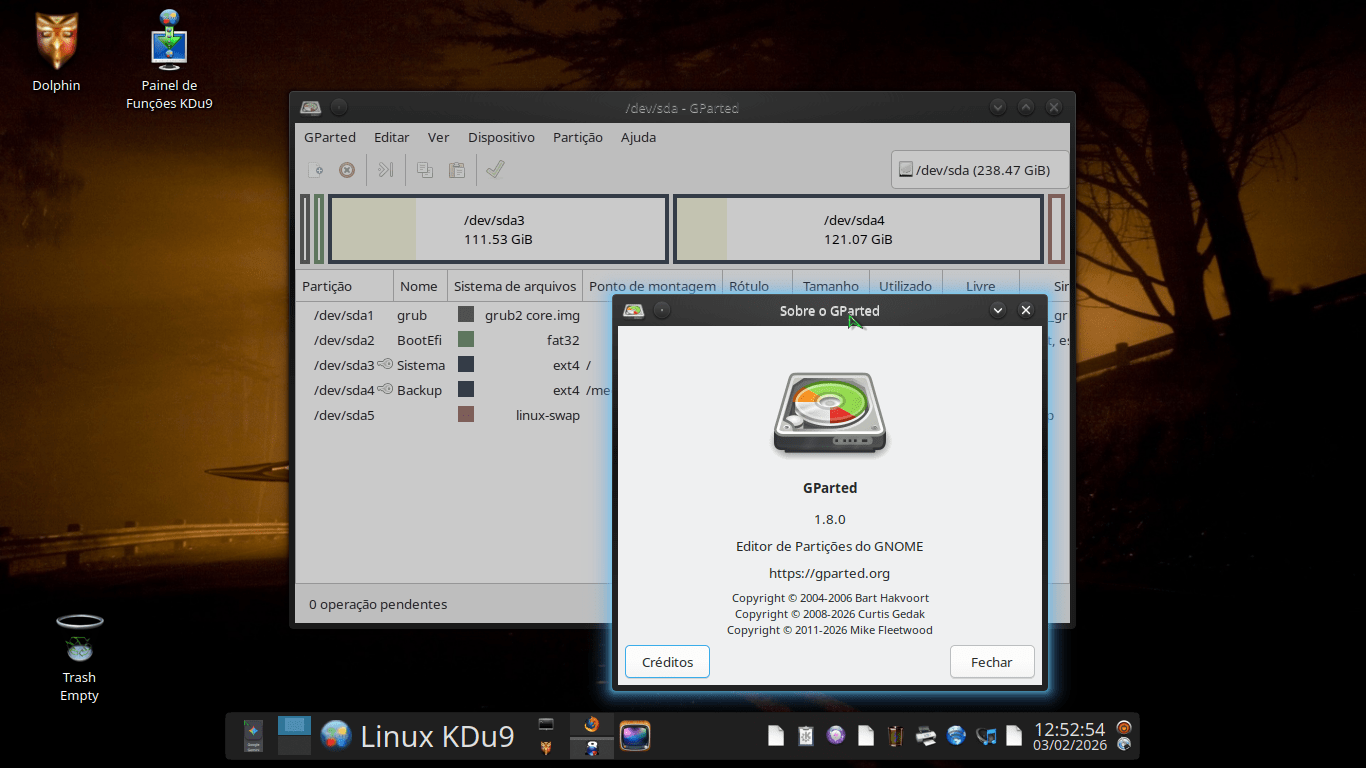
Task: Click the New partition toolbar icon
Action: tap(315, 170)
